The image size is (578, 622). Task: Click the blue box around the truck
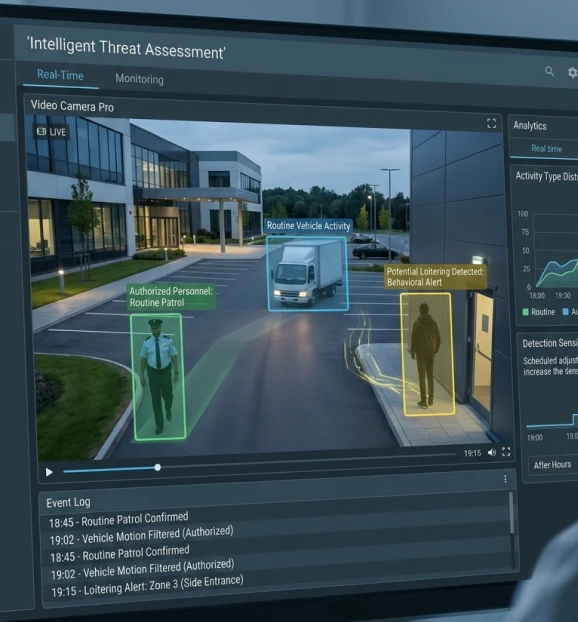click(307, 273)
